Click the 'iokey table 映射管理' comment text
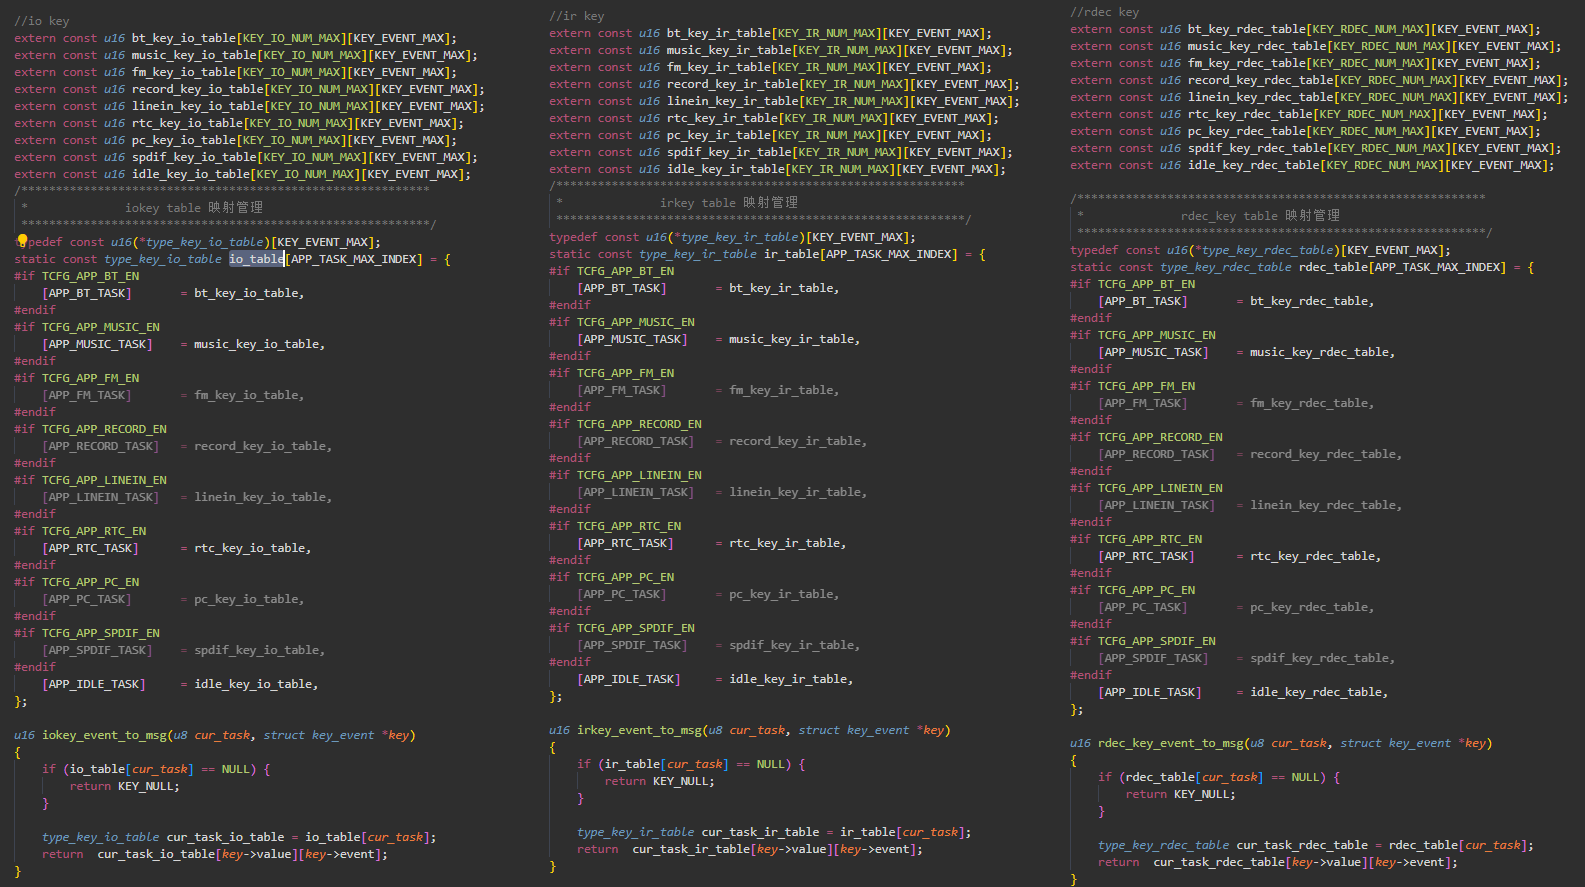 194,208
